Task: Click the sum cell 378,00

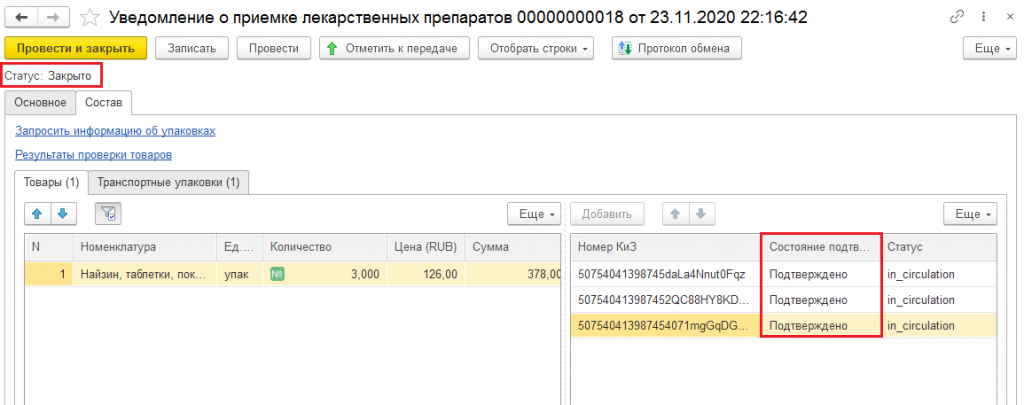Action: (x=513, y=274)
